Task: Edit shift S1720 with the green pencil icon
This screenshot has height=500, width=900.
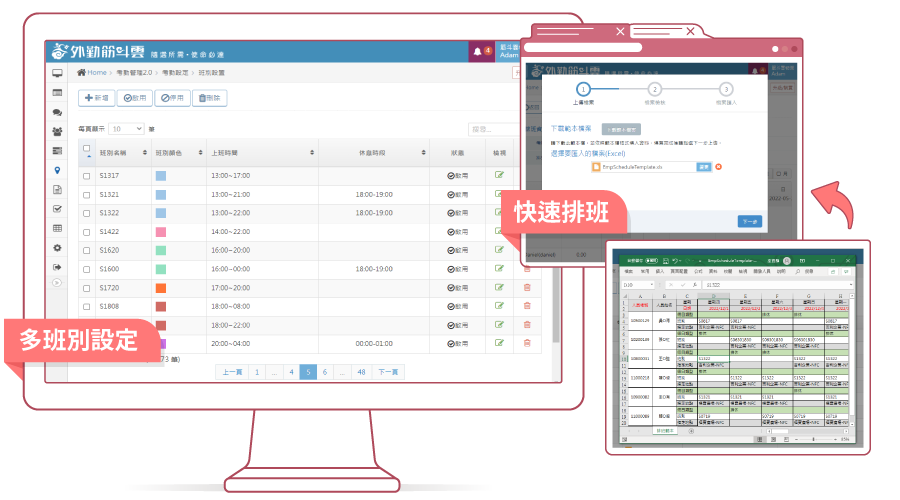Action: (499, 288)
